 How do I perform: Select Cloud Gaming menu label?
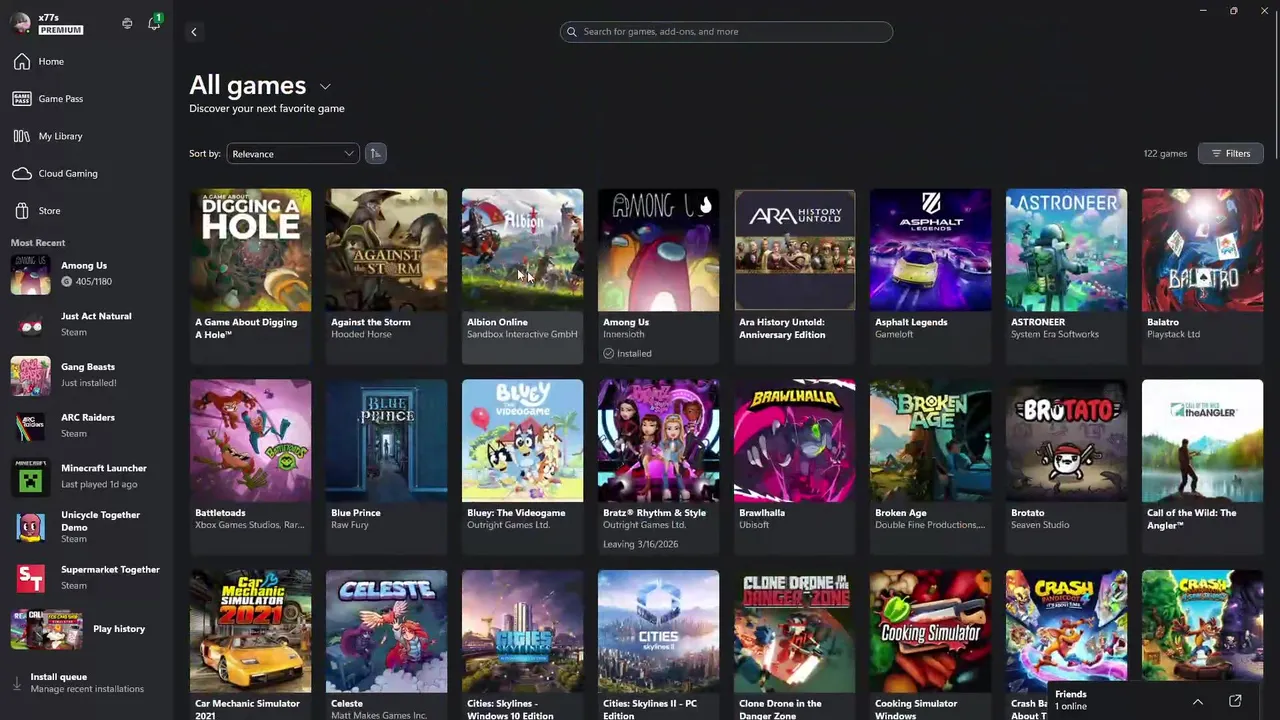pos(68,174)
